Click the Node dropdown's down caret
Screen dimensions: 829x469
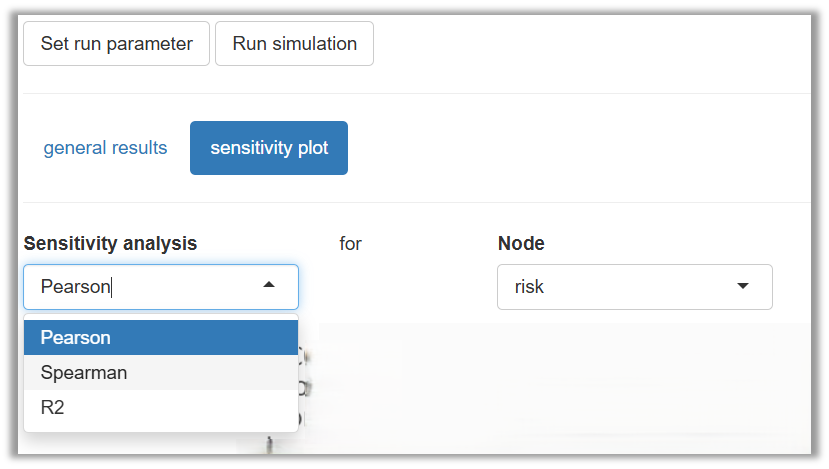[x=742, y=287]
